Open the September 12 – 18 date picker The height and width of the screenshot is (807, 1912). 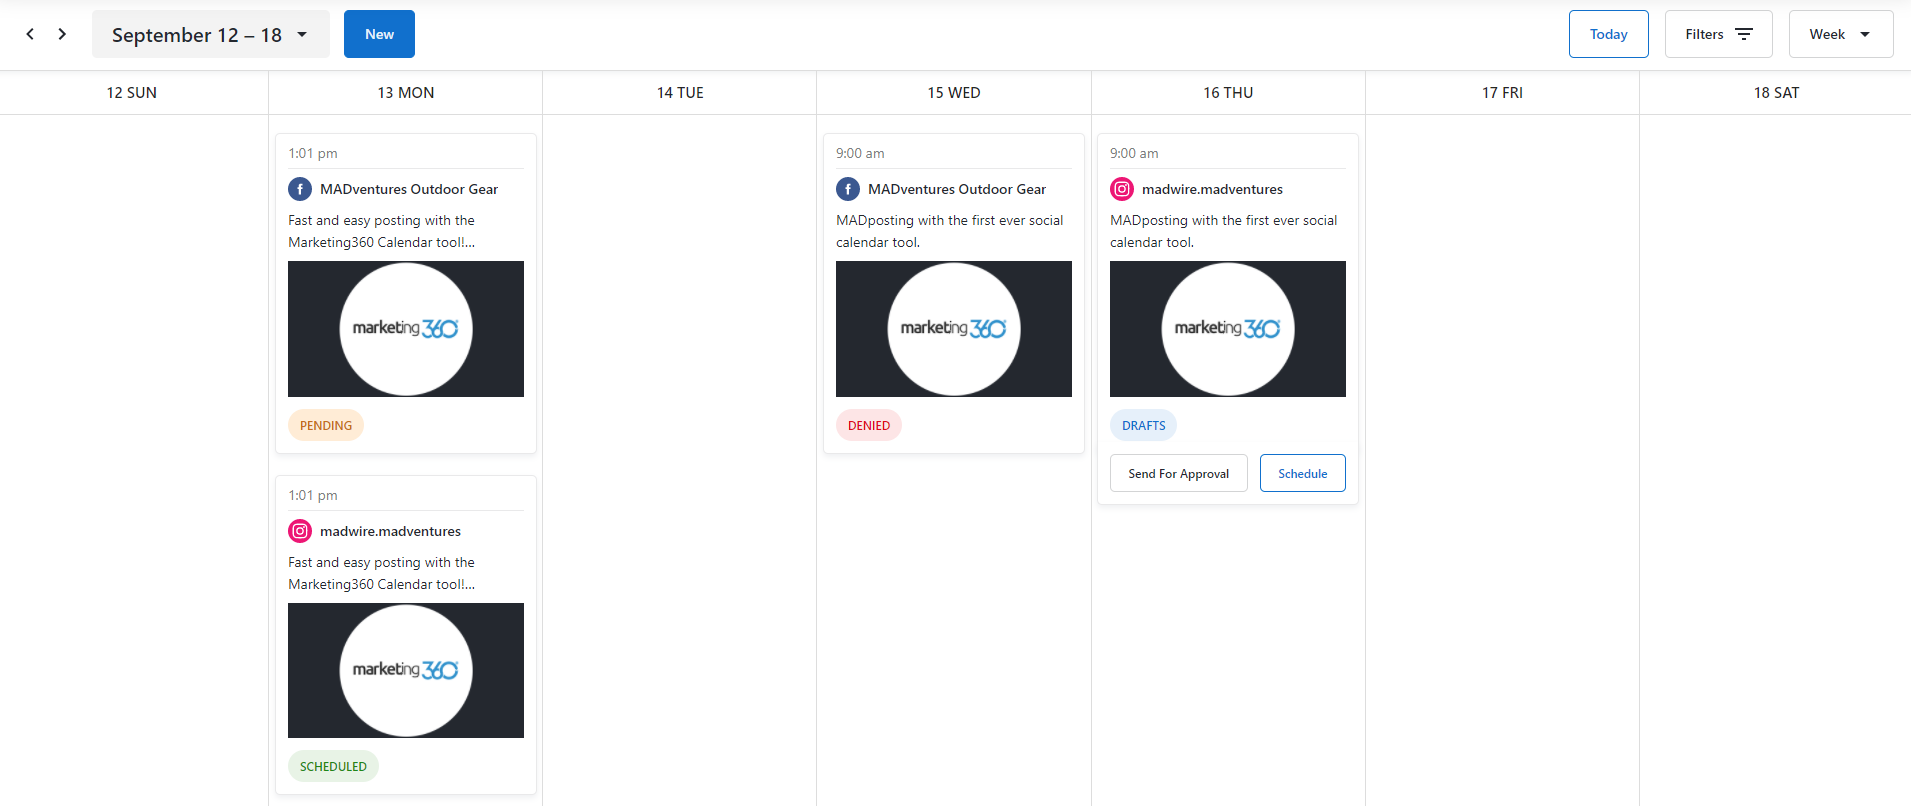(x=211, y=34)
